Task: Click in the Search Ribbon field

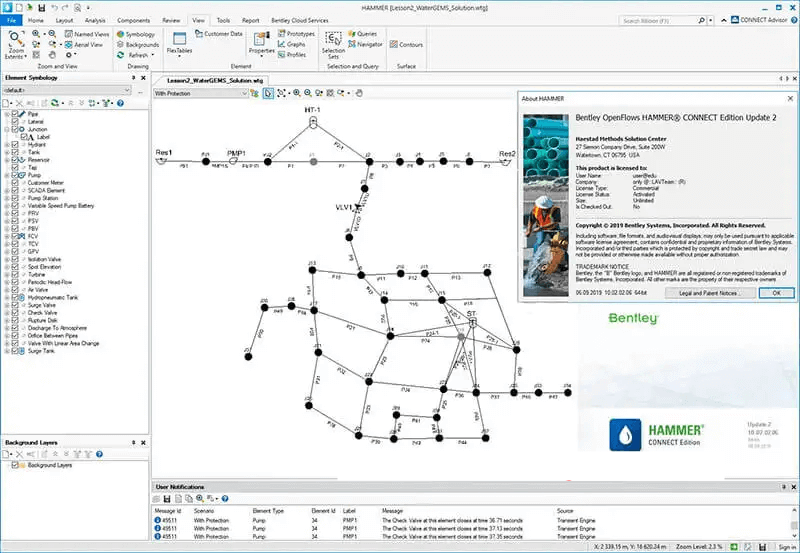Action: click(x=658, y=20)
